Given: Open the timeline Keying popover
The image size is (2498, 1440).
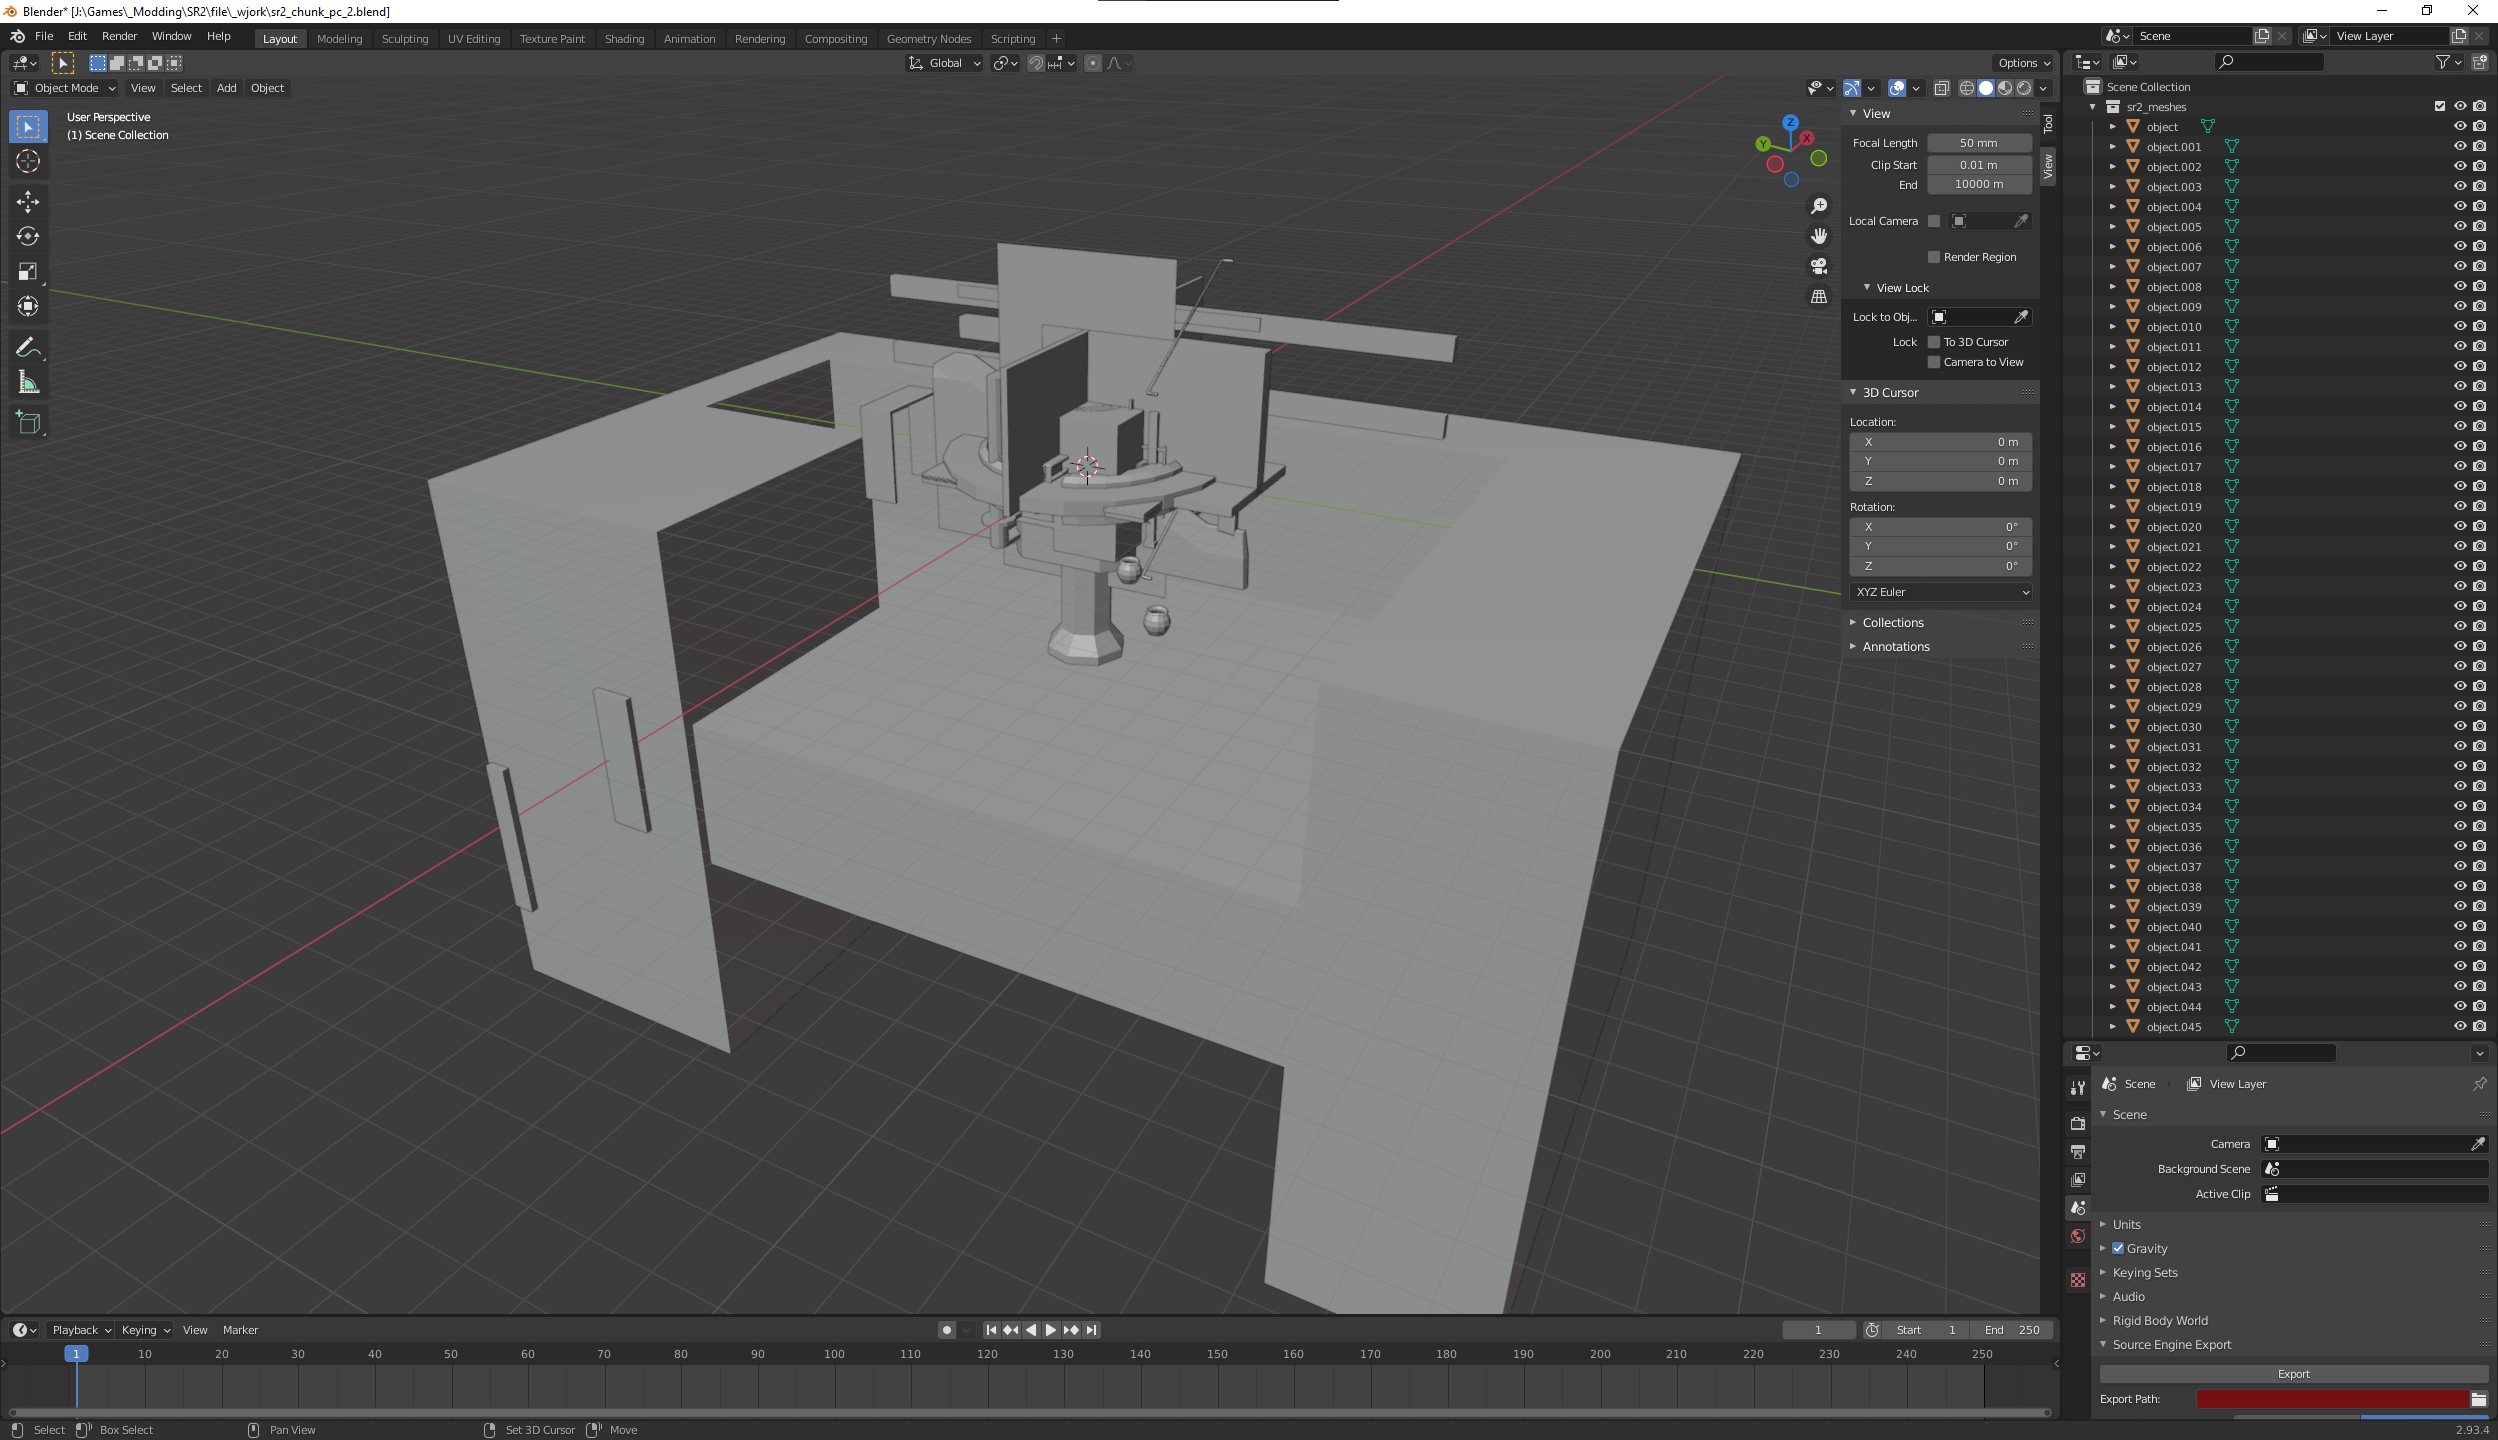Looking at the screenshot, I should 145,1330.
